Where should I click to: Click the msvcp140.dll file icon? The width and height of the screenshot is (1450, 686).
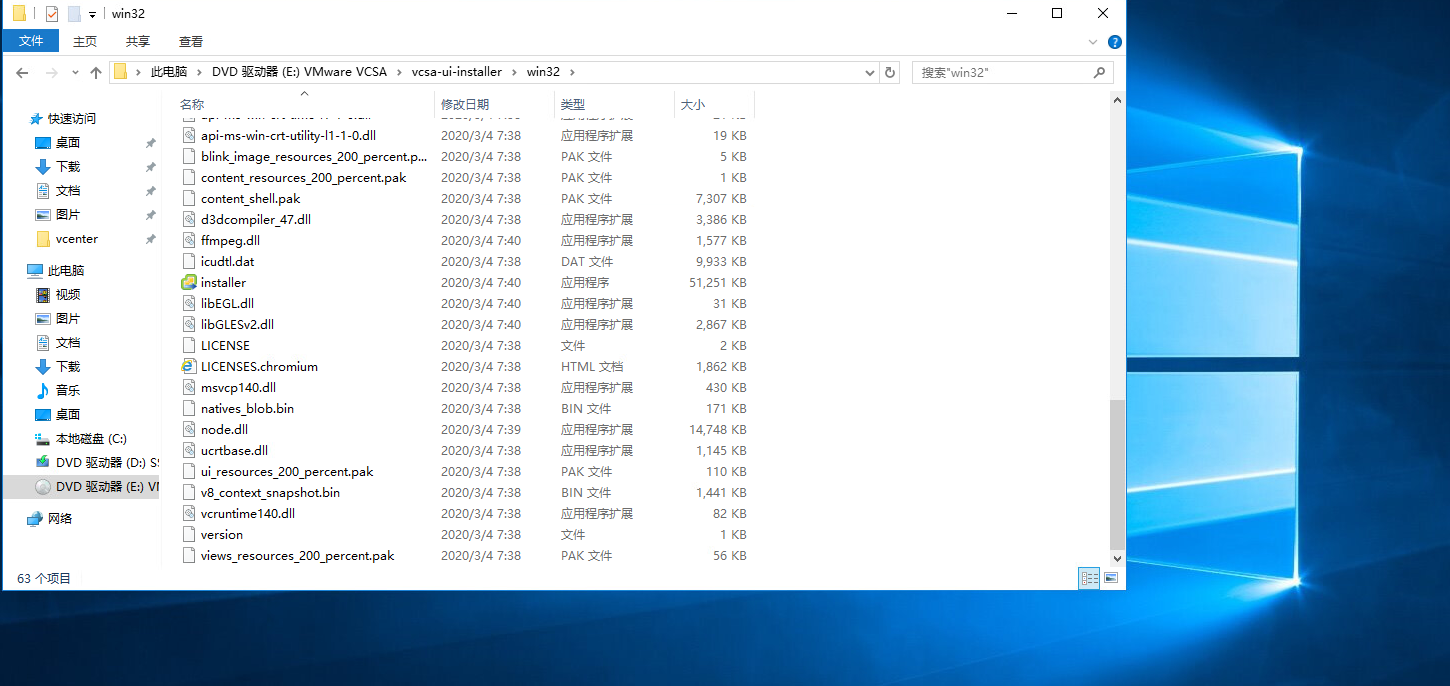[x=189, y=387]
